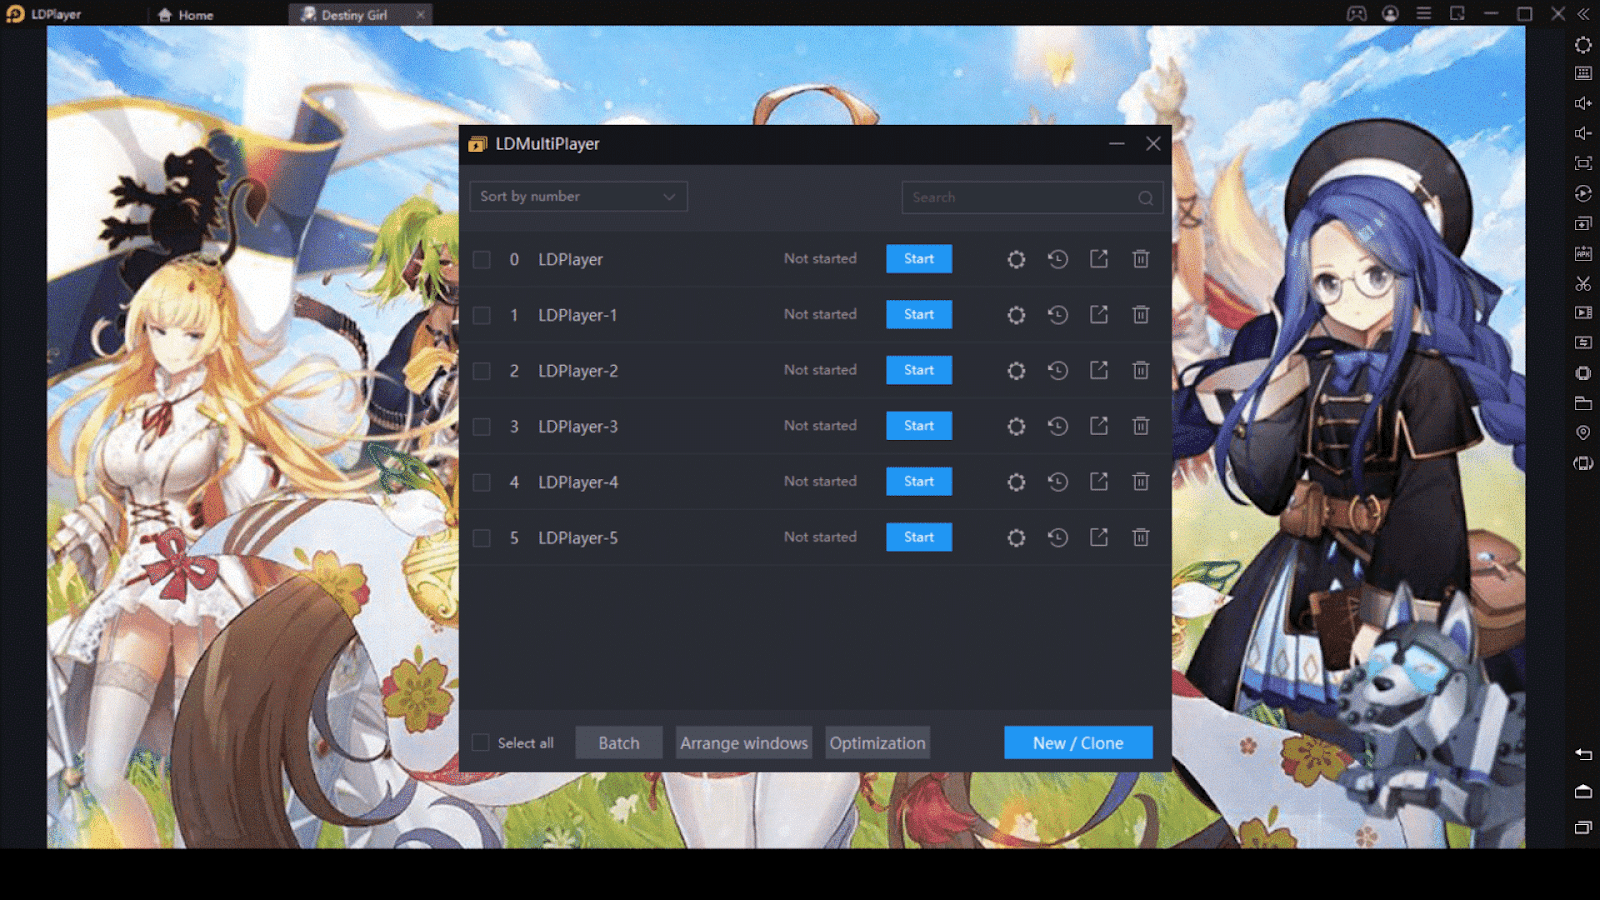Toggle full screen from right sidebar
The width and height of the screenshot is (1600, 900).
1583,163
